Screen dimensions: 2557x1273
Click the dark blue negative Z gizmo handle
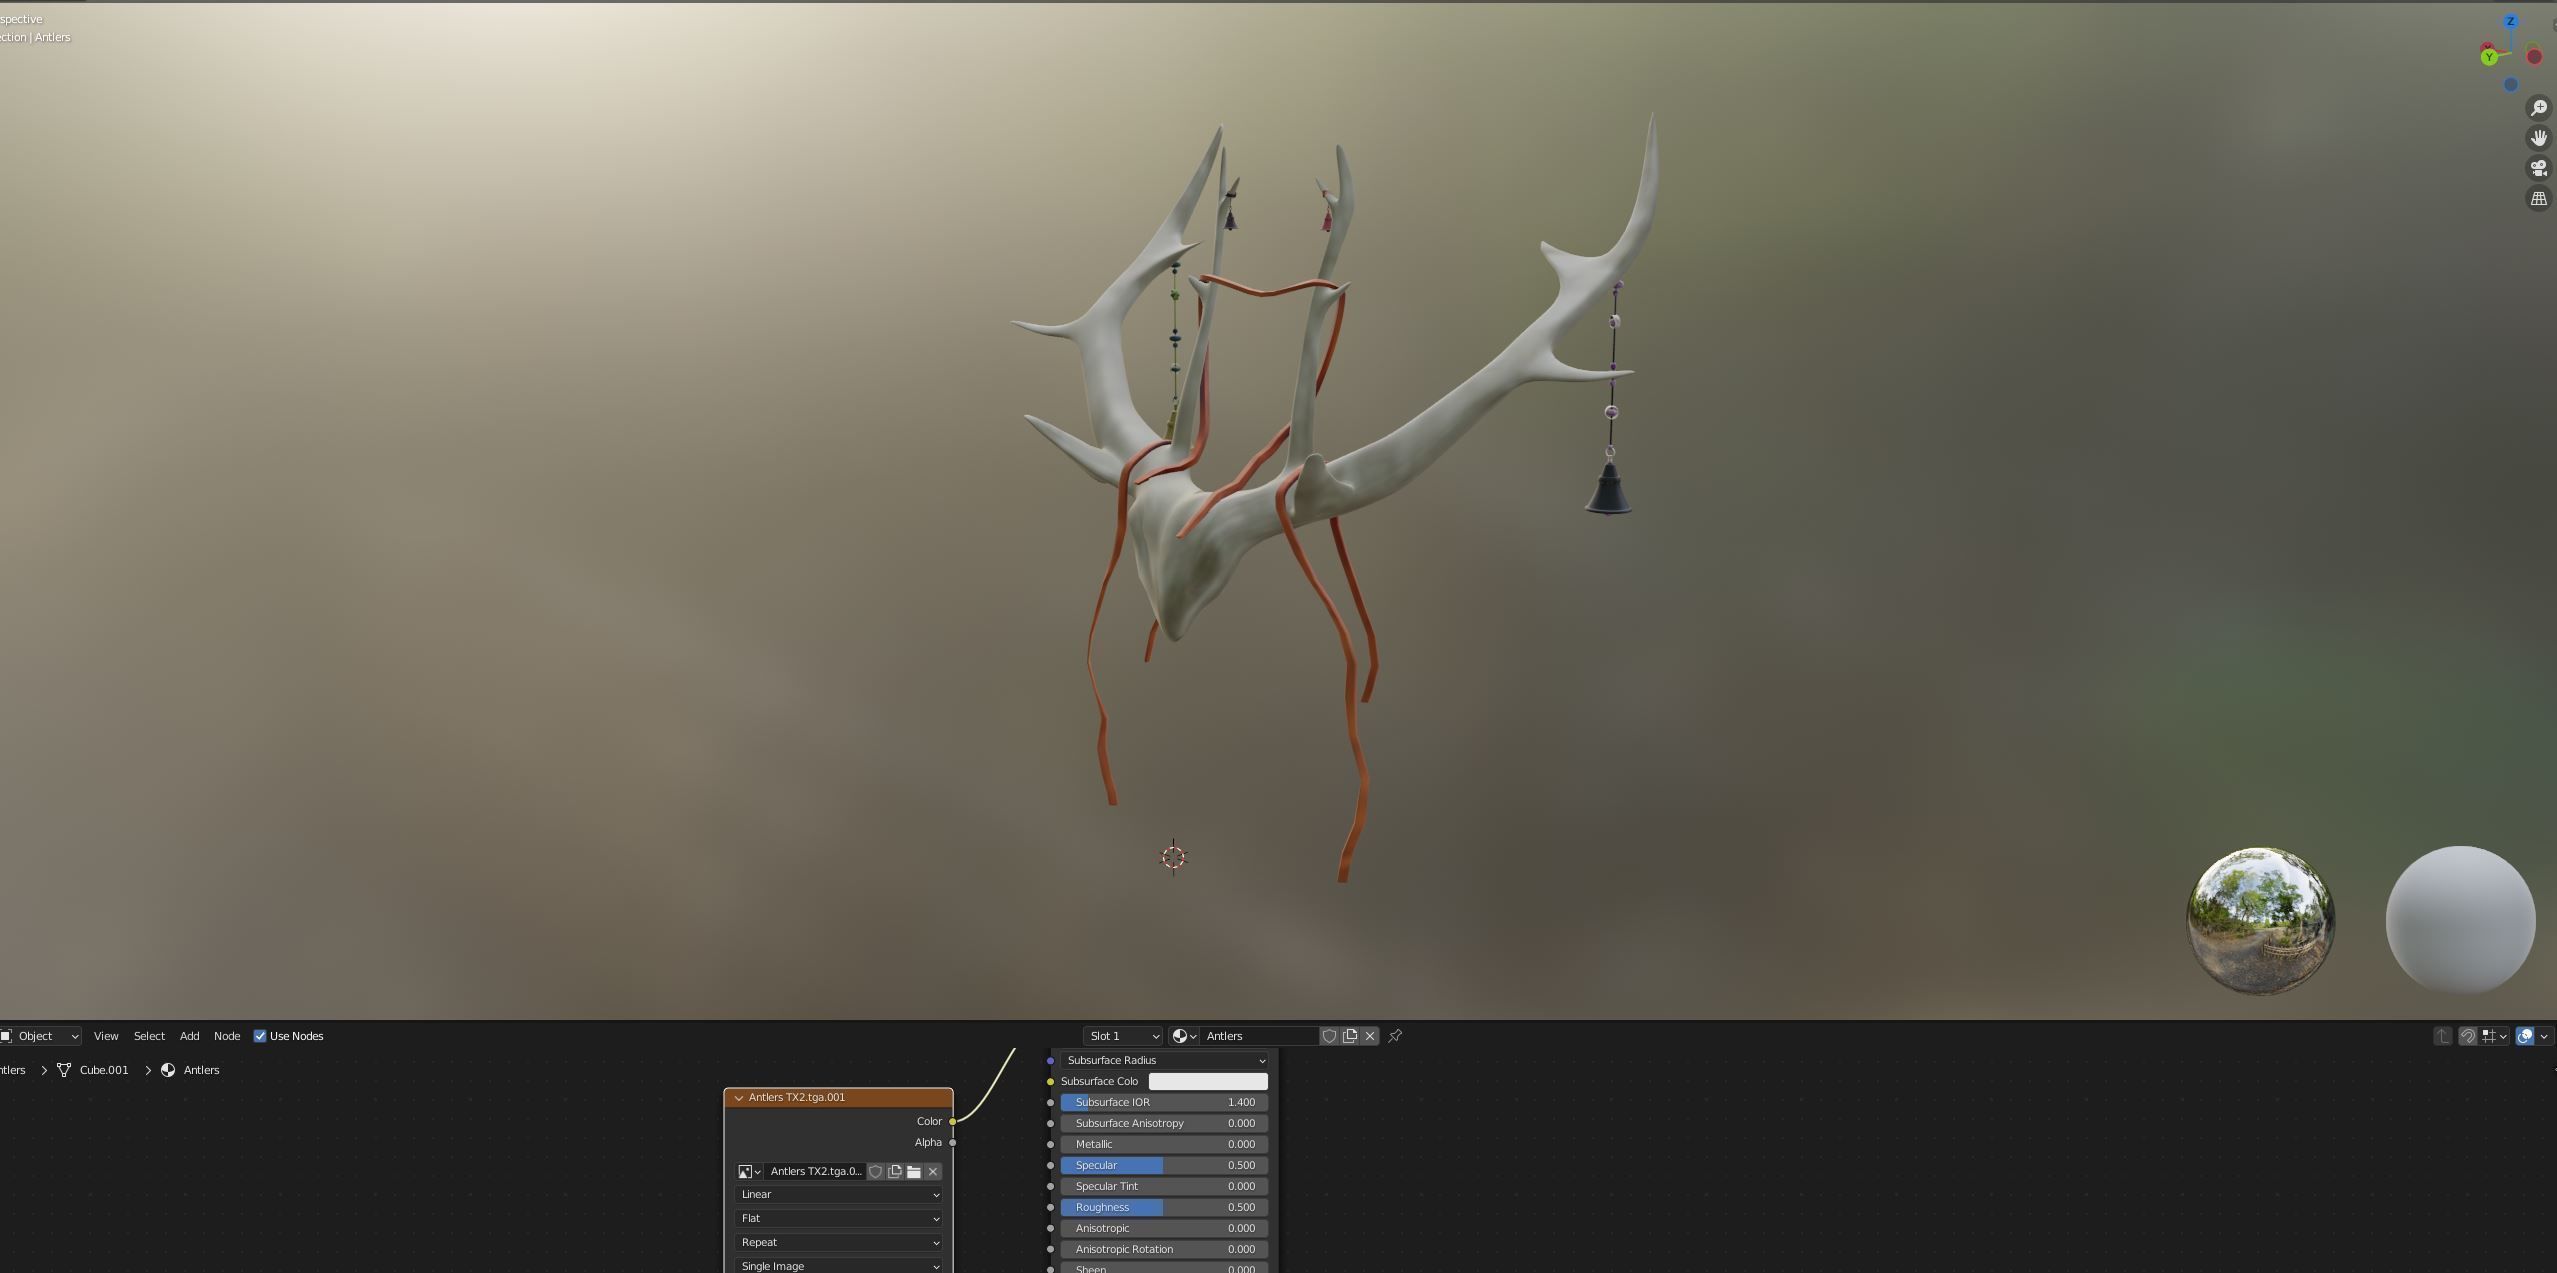pos(2510,85)
